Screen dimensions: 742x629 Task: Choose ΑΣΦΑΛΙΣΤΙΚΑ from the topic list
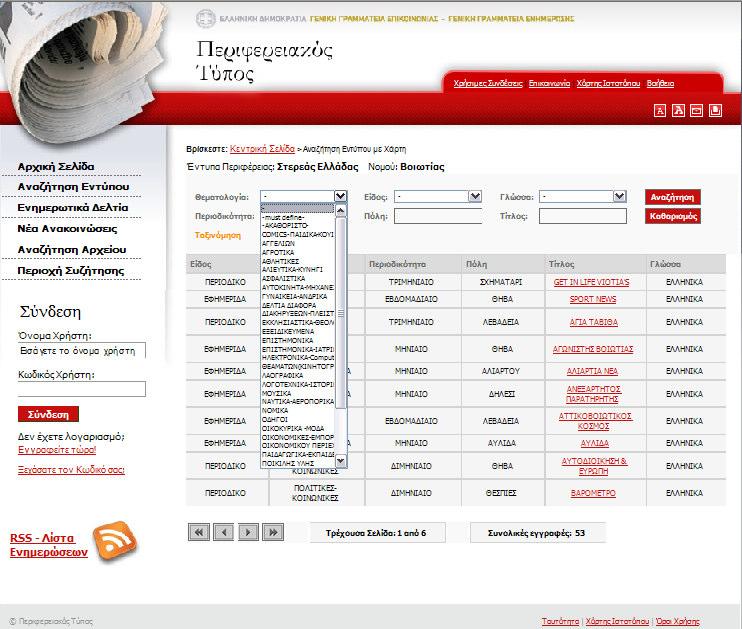283,279
